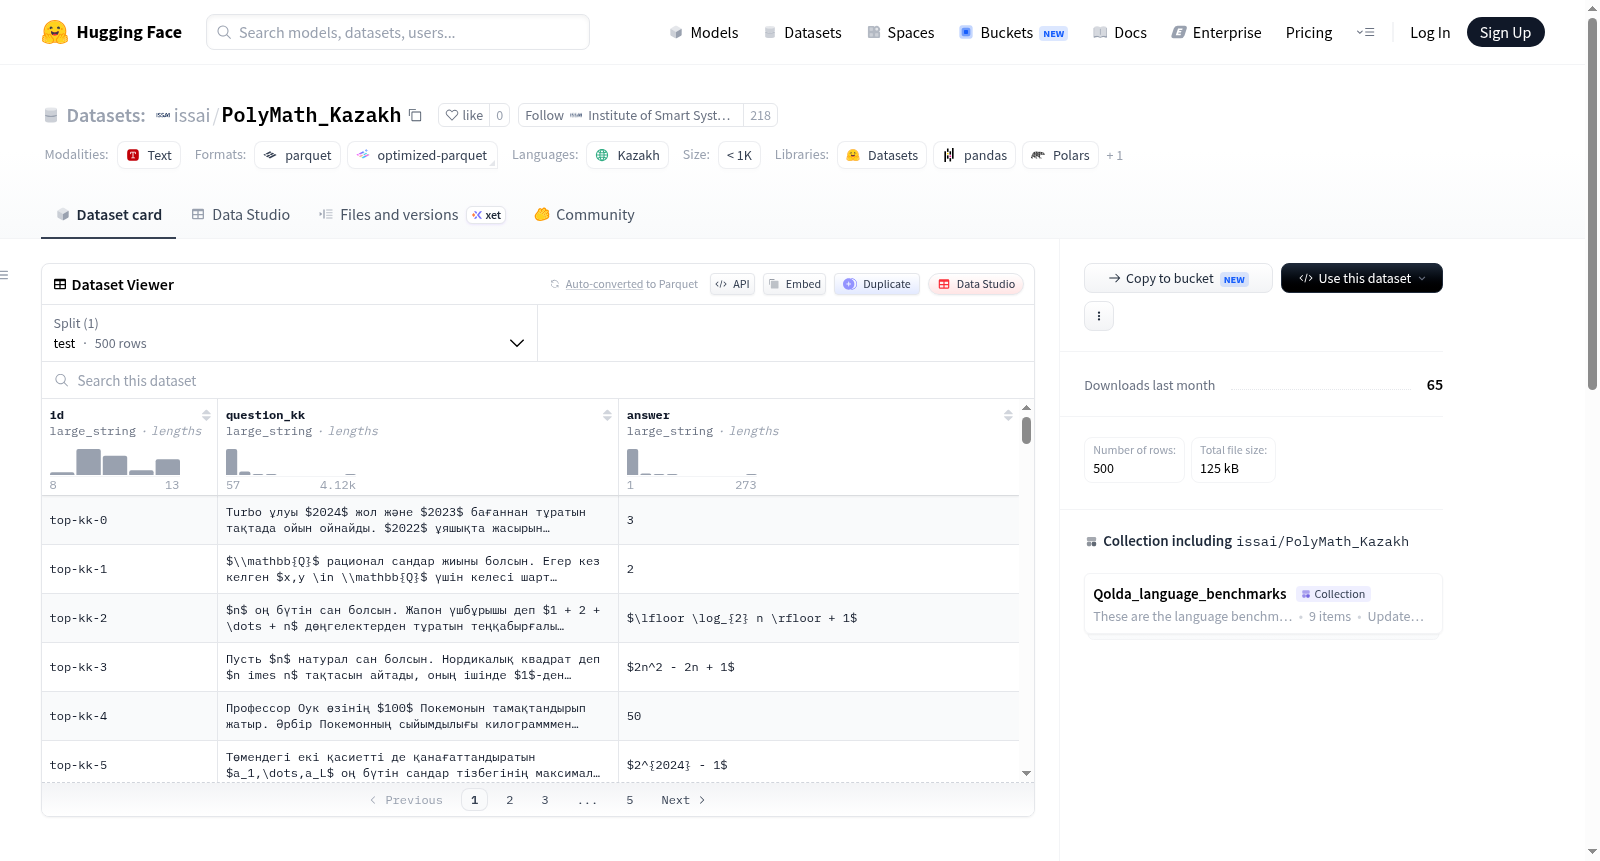The width and height of the screenshot is (1600, 861).
Task: Filter by the Kazakh language tag
Action: coord(628,155)
